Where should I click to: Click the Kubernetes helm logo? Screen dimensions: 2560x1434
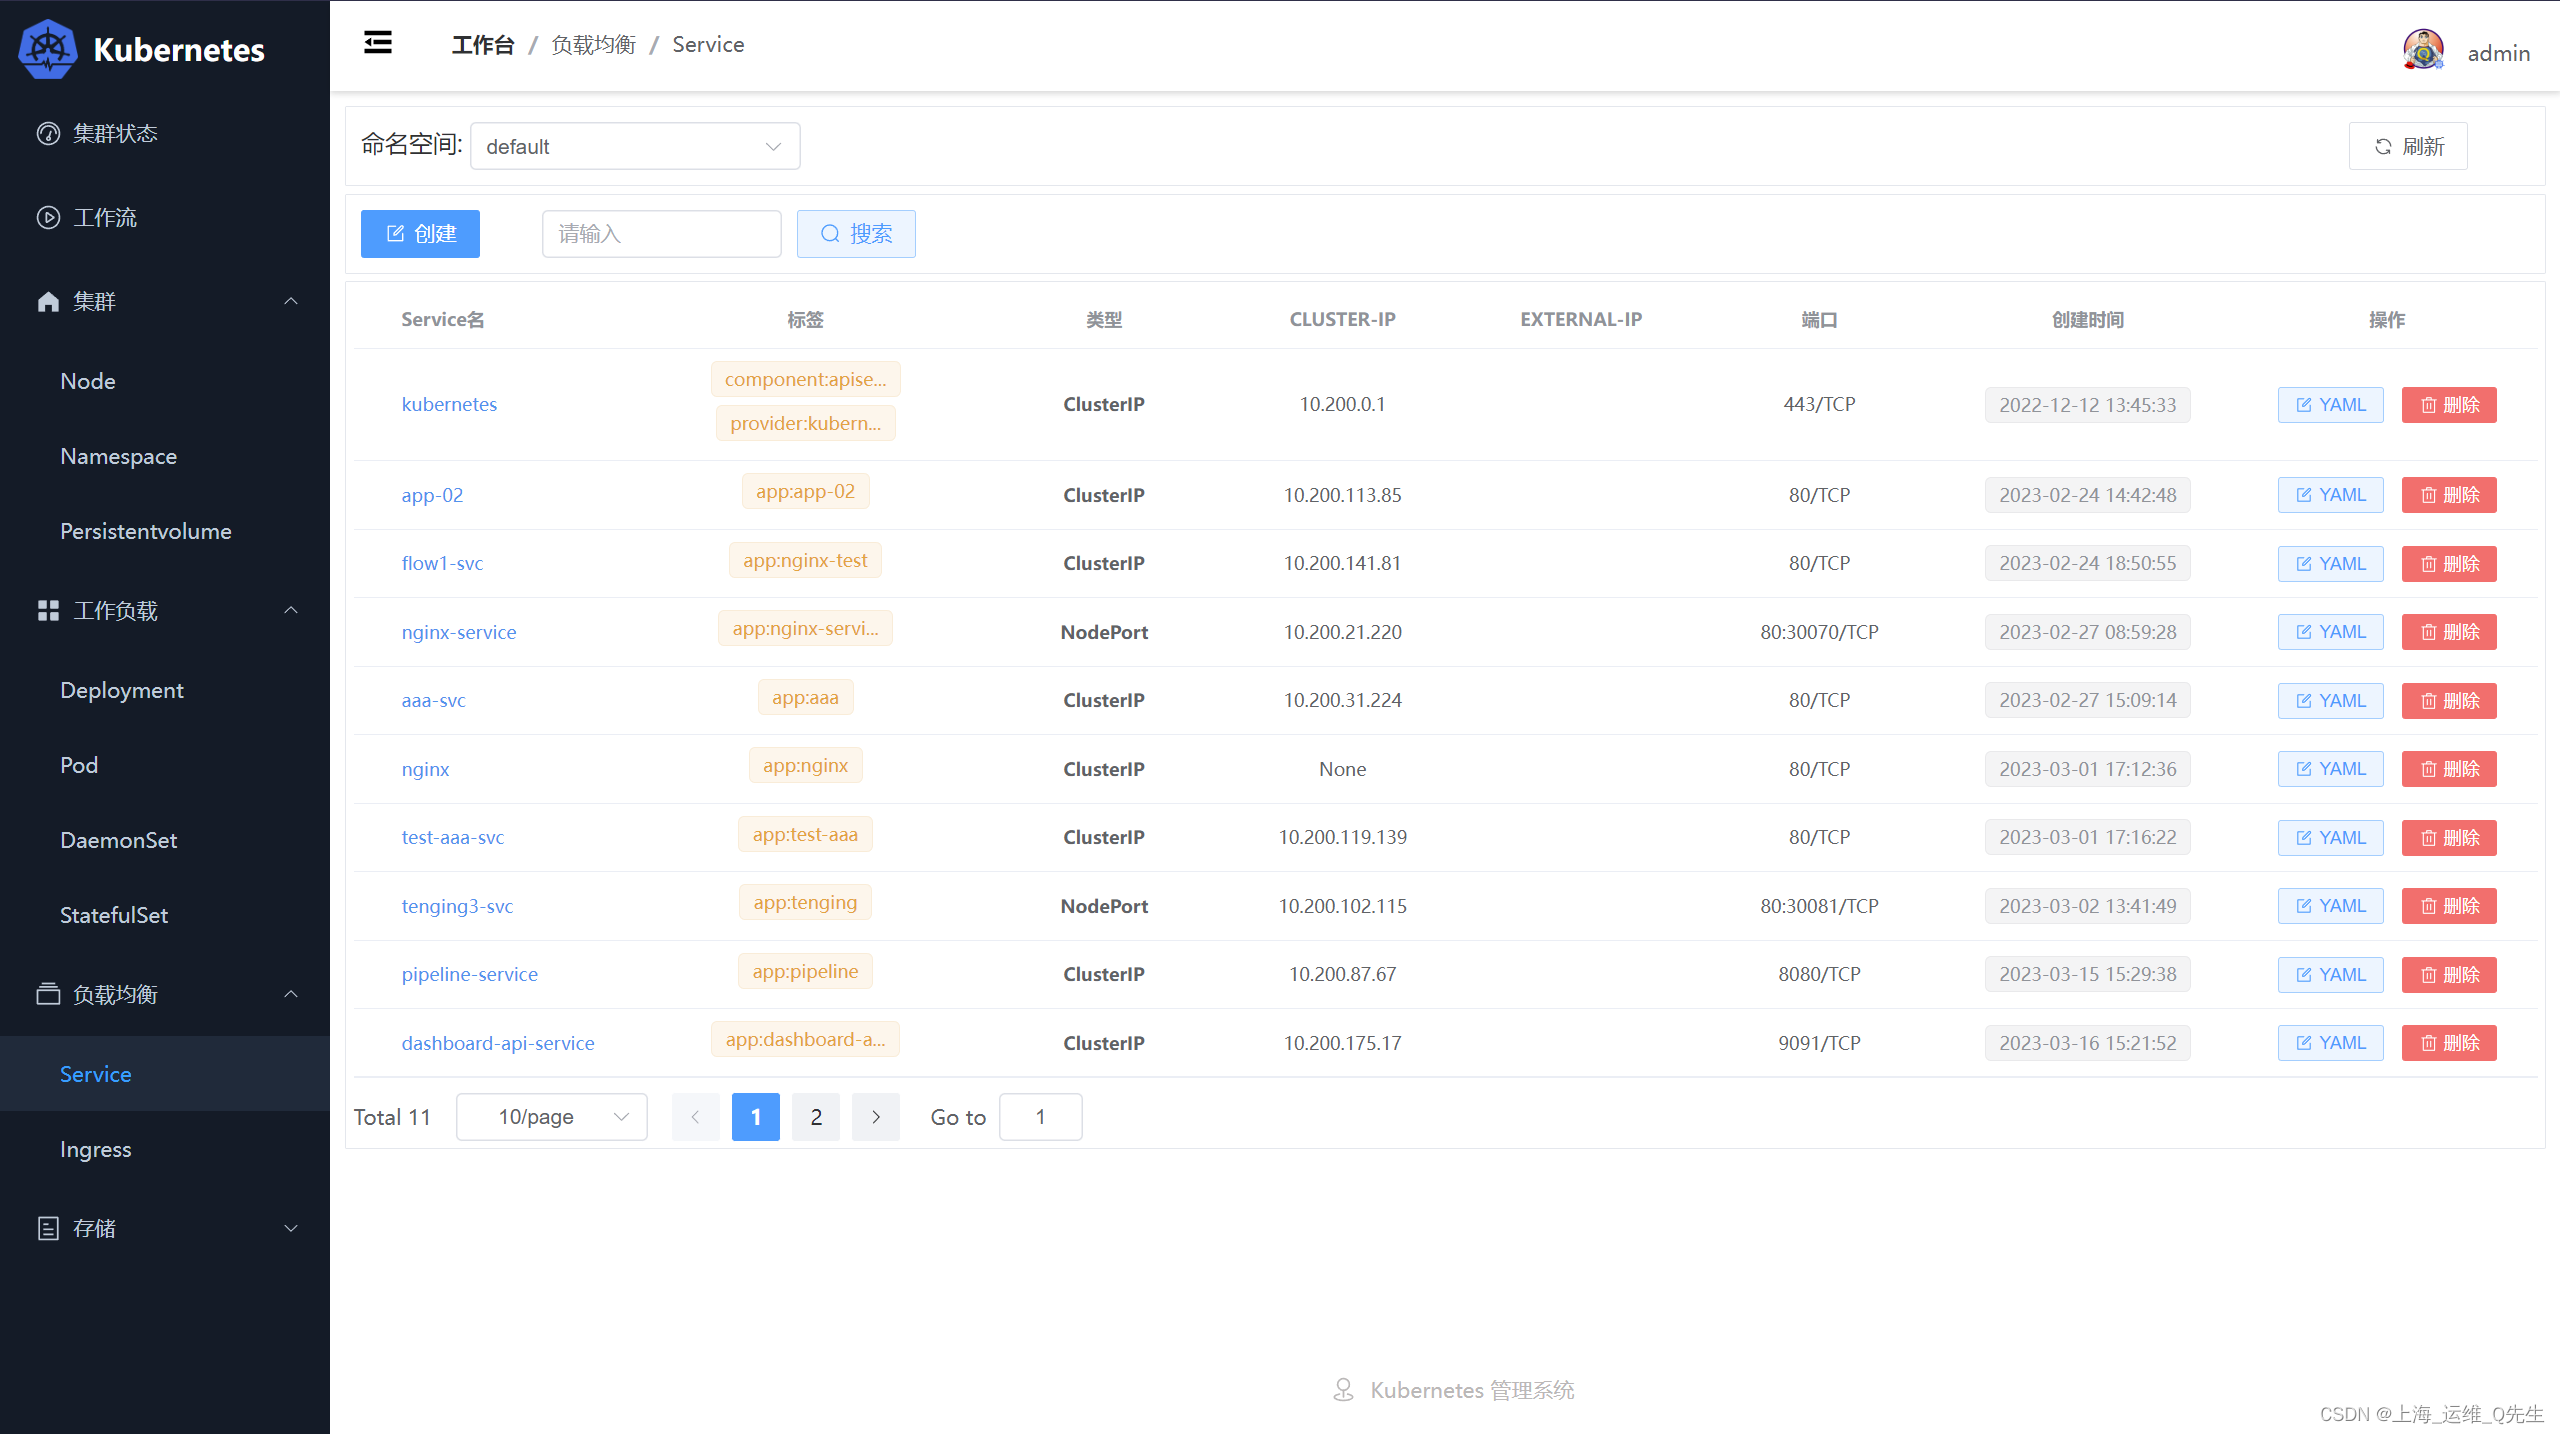point(47,49)
